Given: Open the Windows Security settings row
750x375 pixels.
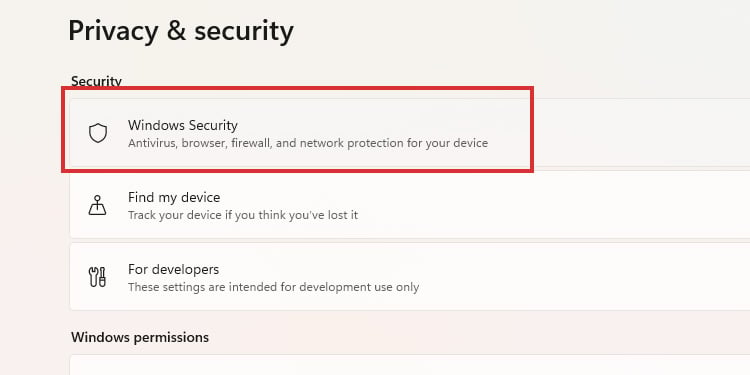Looking at the screenshot, I should [x=410, y=132].
